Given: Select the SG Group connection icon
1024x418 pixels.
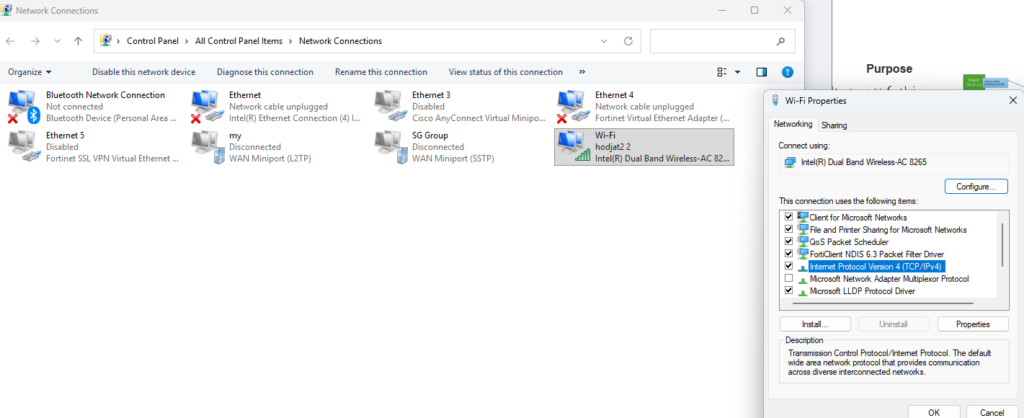Looking at the screenshot, I should (x=391, y=147).
